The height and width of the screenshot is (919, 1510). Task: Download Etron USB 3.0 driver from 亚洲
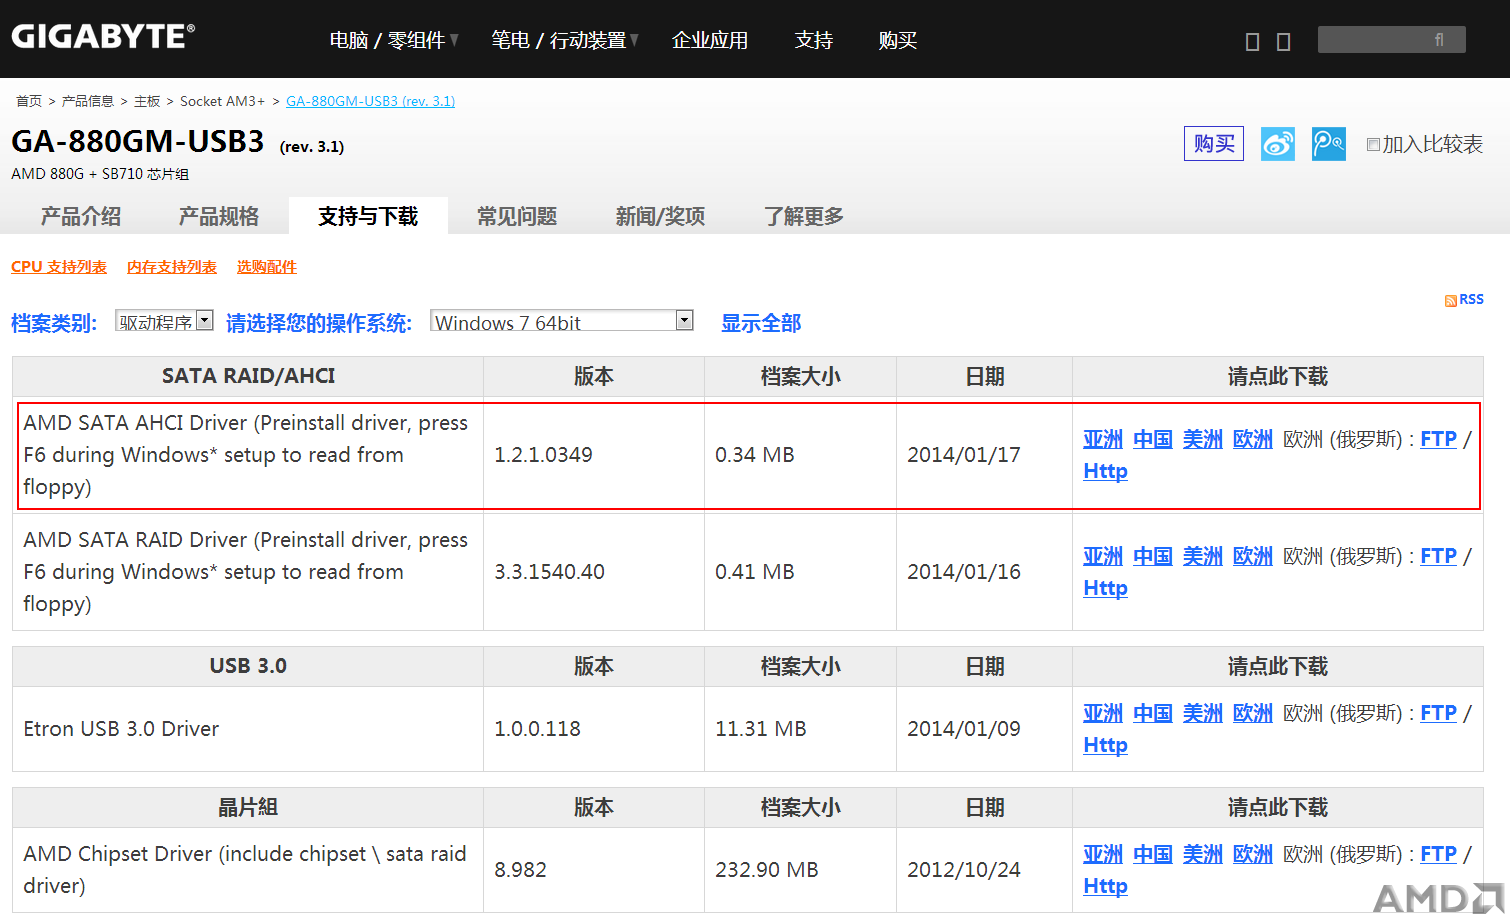click(x=1103, y=713)
